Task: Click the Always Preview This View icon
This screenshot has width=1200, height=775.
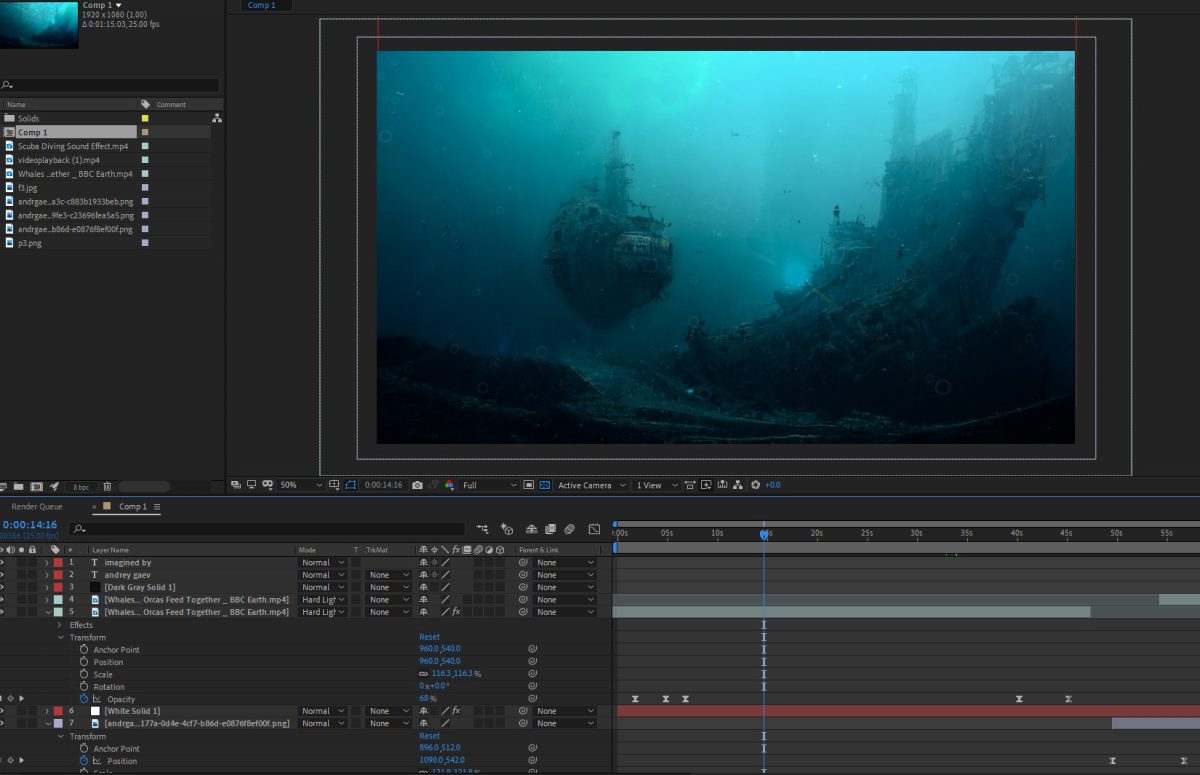Action: pyautogui.click(x=236, y=485)
